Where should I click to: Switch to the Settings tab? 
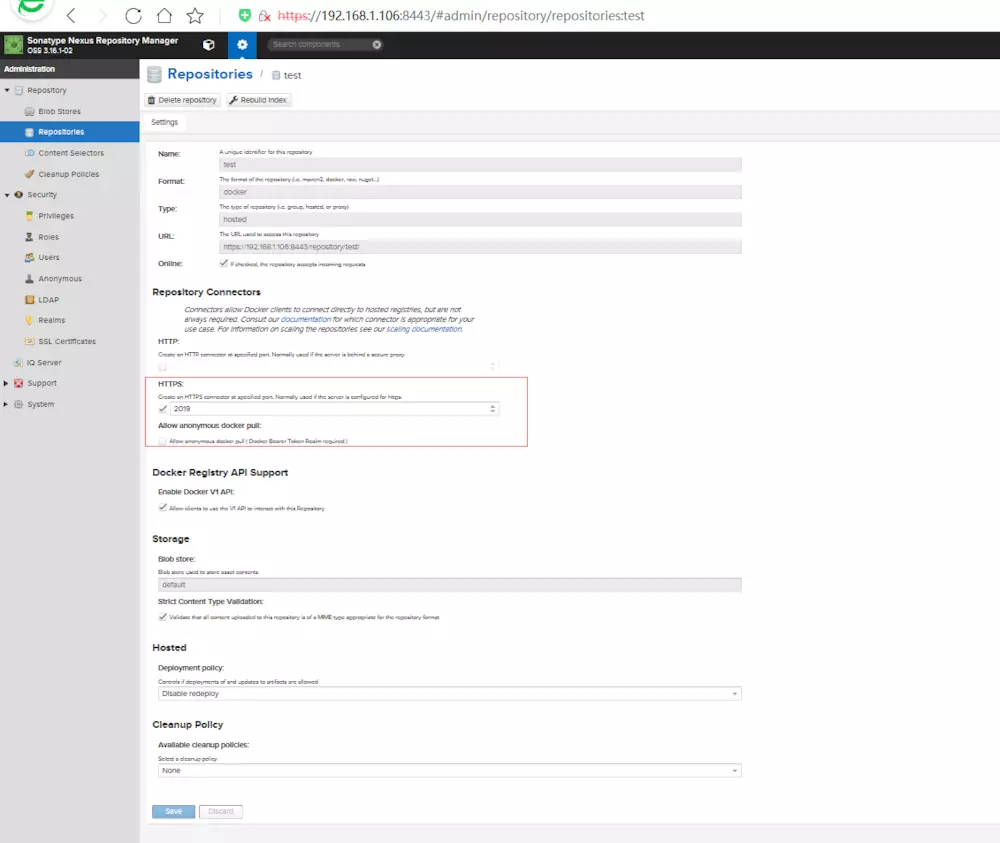(165, 122)
